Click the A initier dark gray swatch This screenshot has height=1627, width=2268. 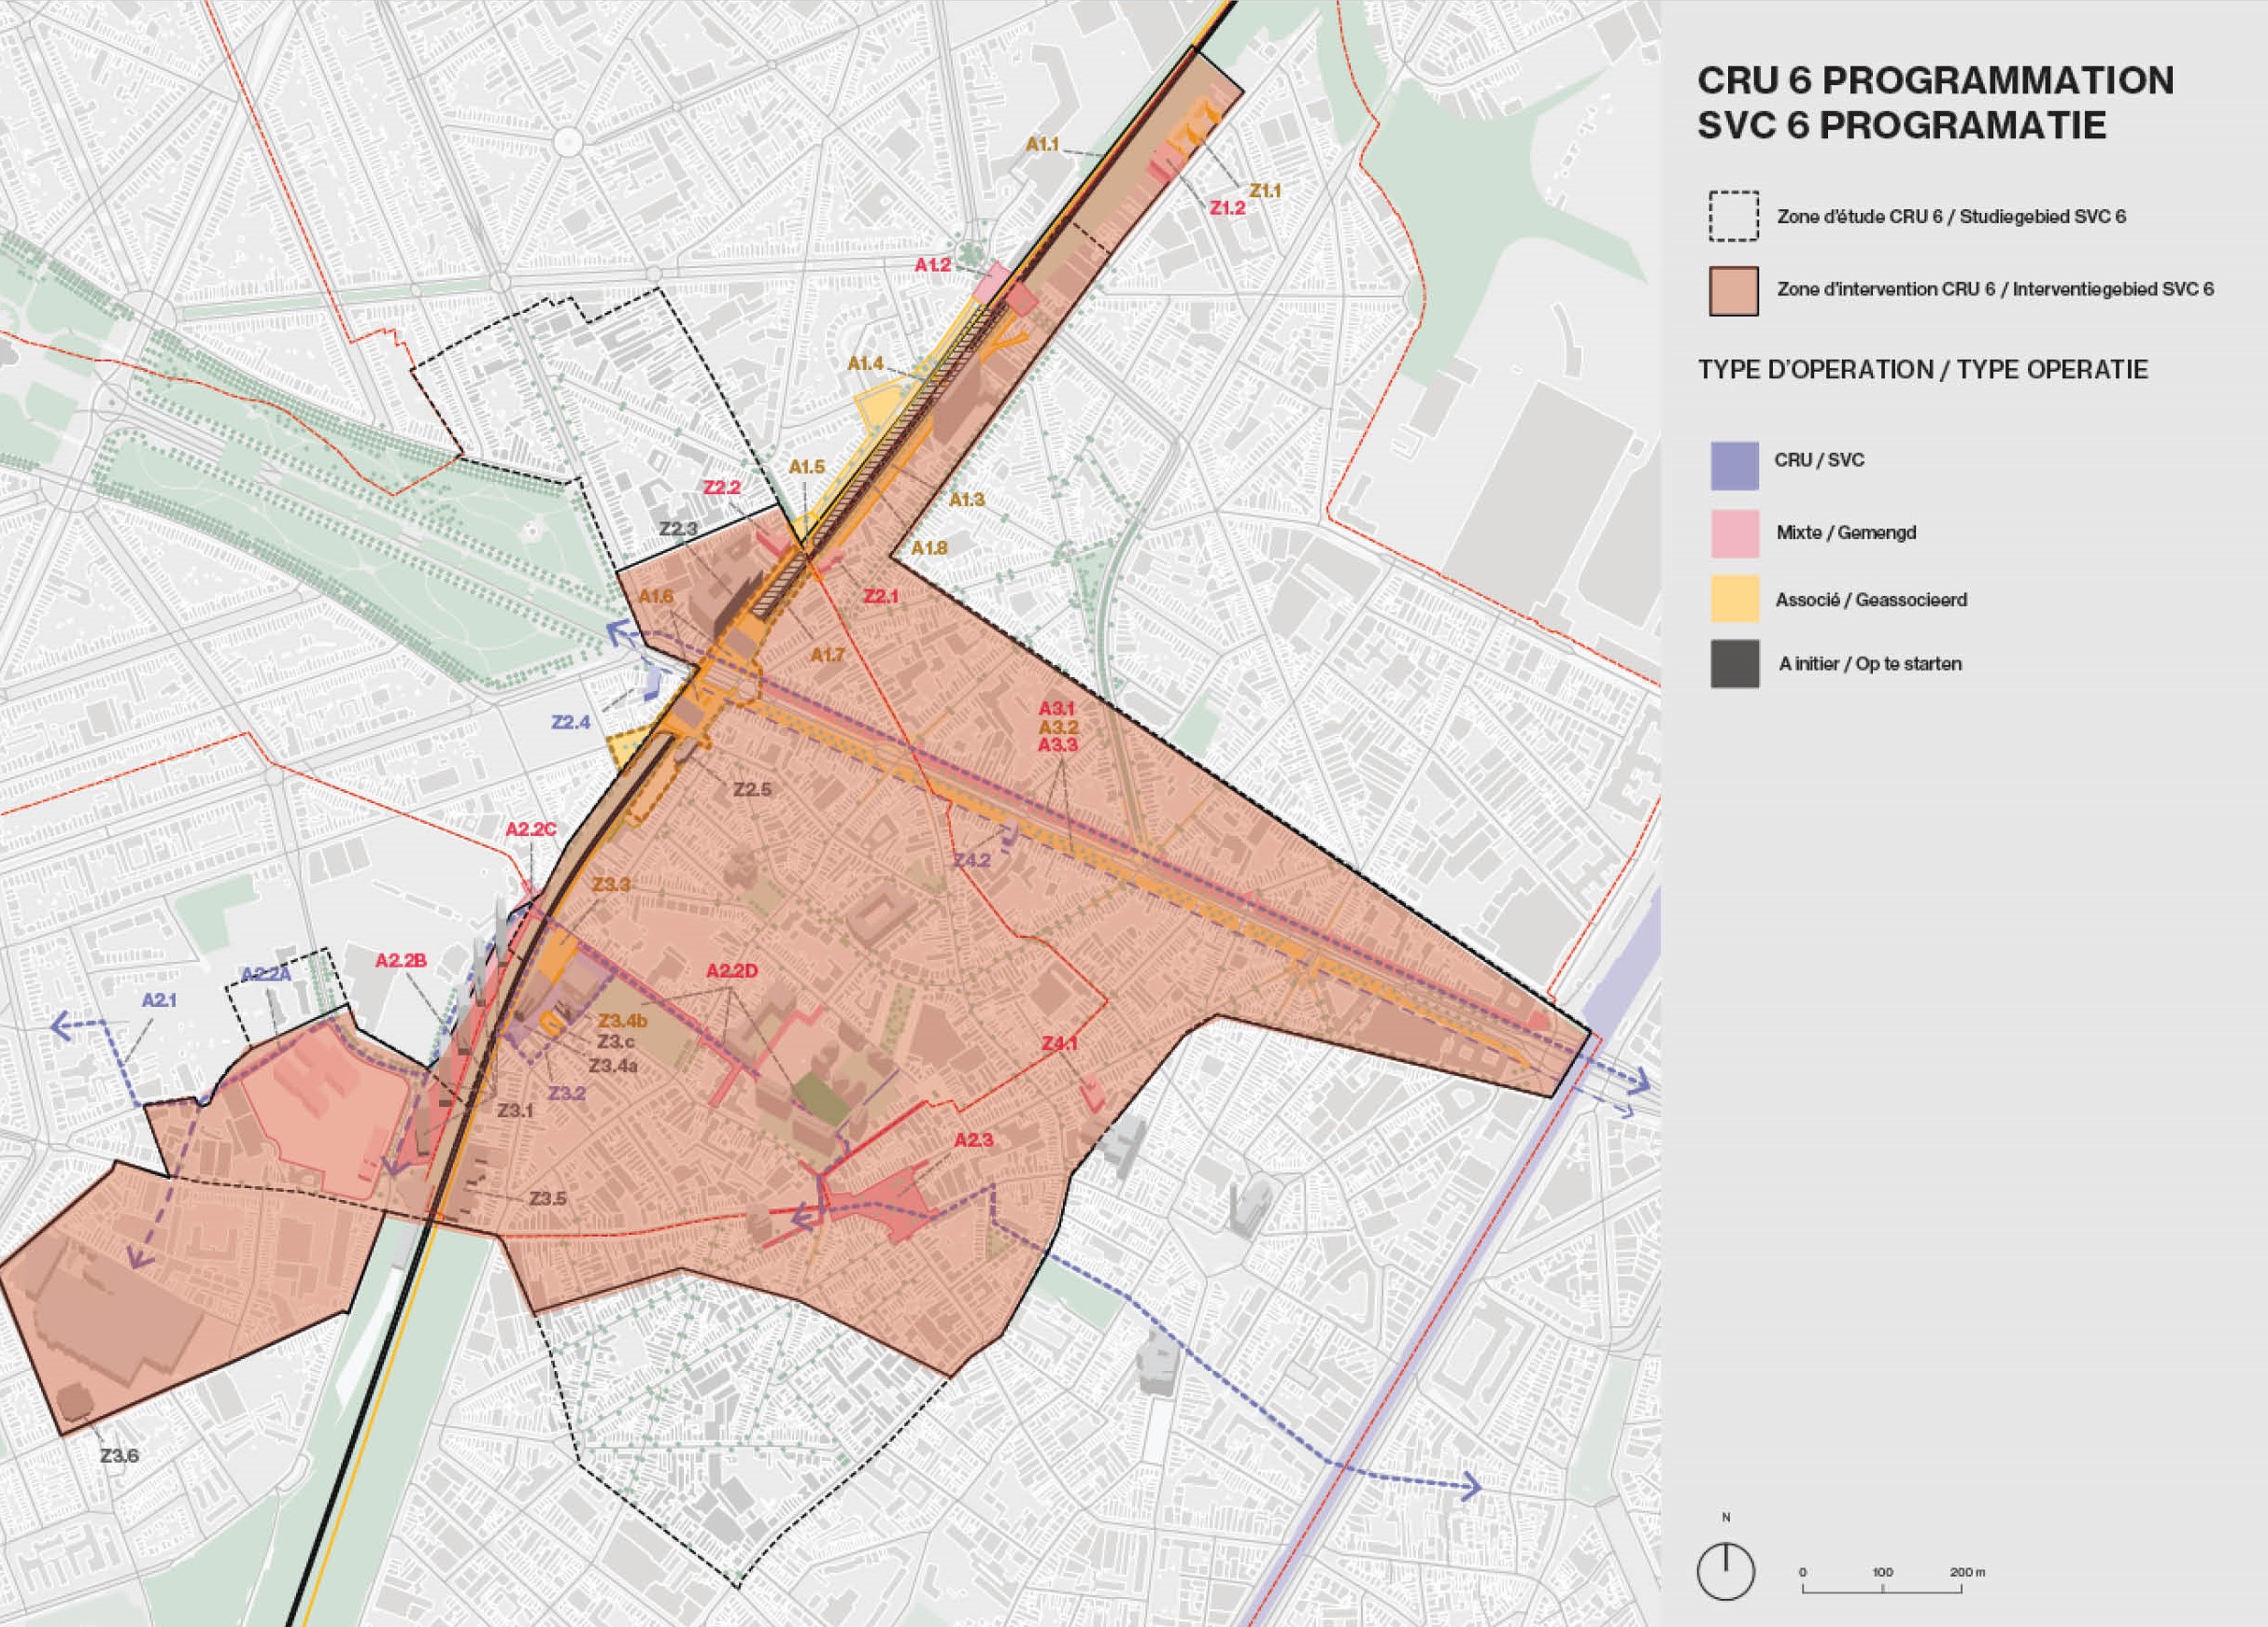click(1734, 664)
